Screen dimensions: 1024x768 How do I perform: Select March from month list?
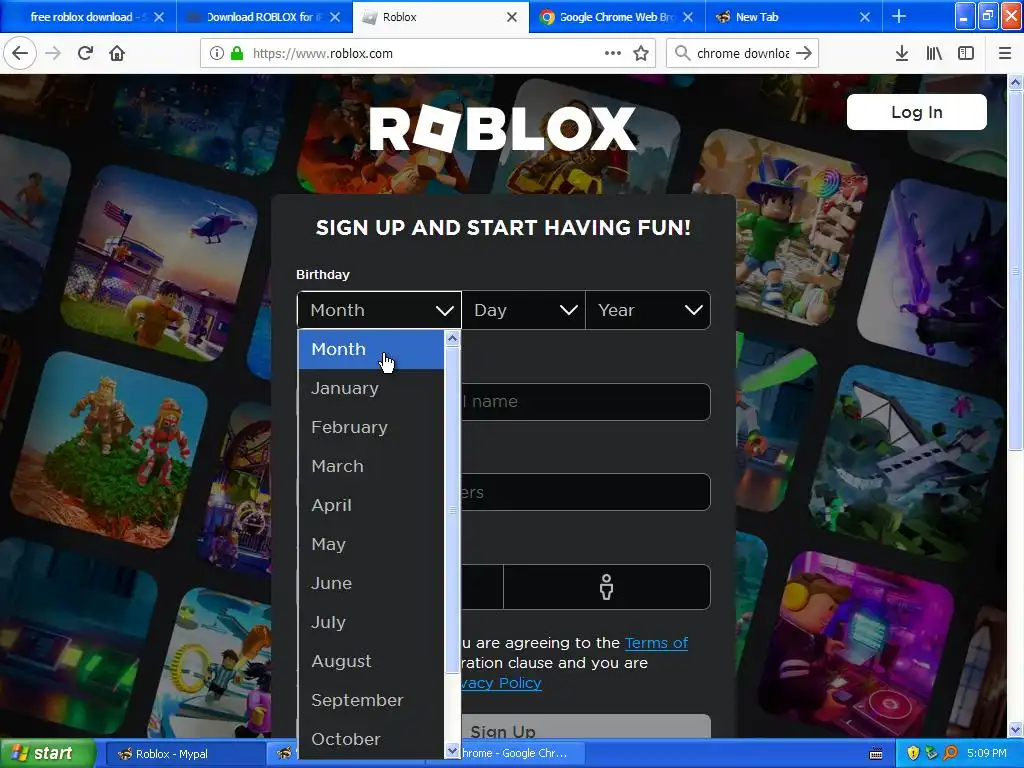point(371,466)
